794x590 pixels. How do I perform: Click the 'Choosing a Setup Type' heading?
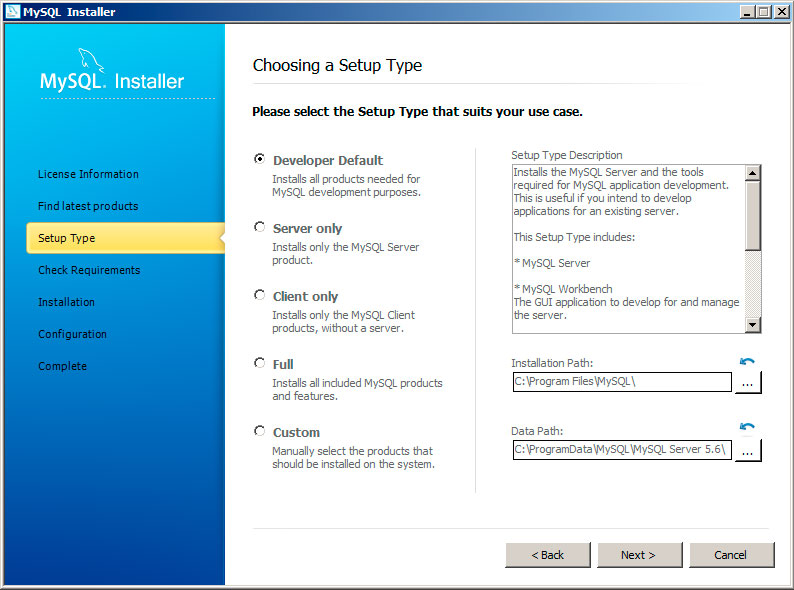337,65
